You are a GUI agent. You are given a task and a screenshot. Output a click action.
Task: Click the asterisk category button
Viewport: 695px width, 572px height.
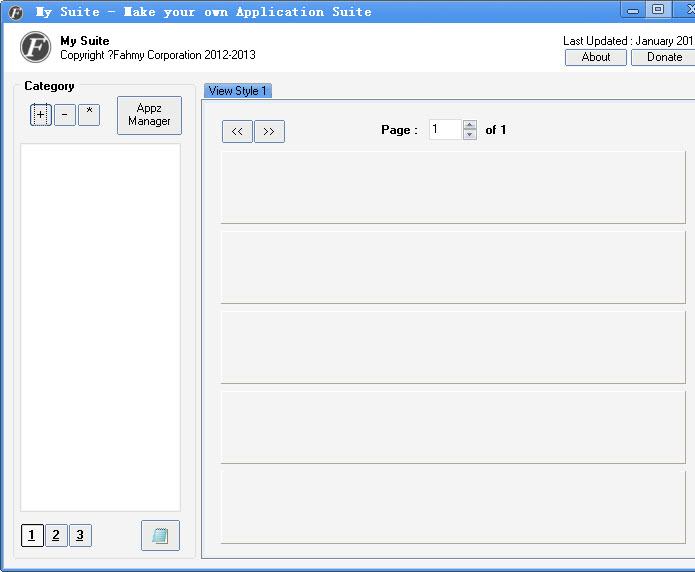tap(89, 115)
